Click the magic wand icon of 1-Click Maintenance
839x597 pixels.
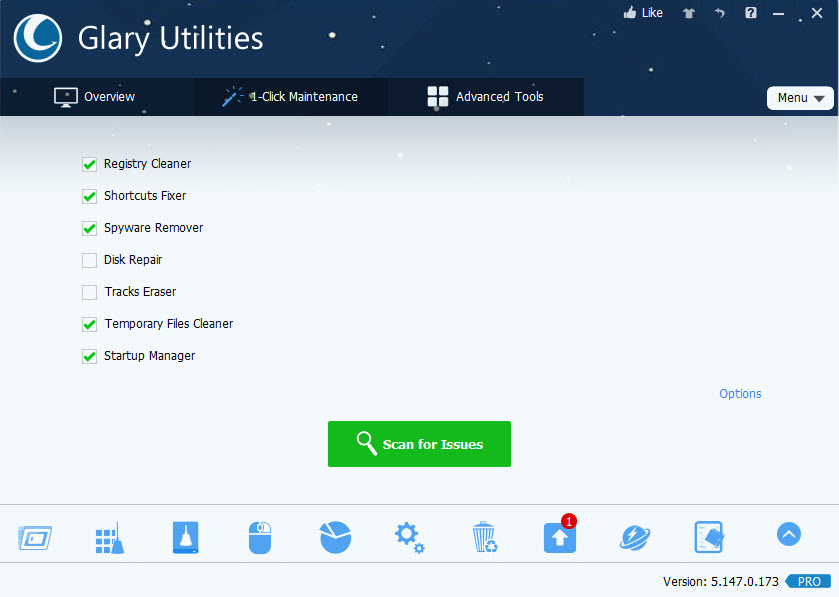233,97
